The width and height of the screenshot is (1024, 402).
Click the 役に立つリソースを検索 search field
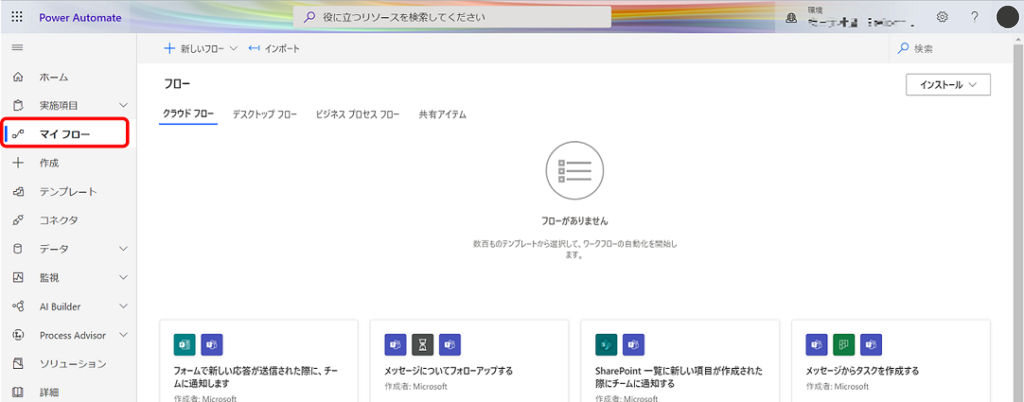click(x=452, y=17)
